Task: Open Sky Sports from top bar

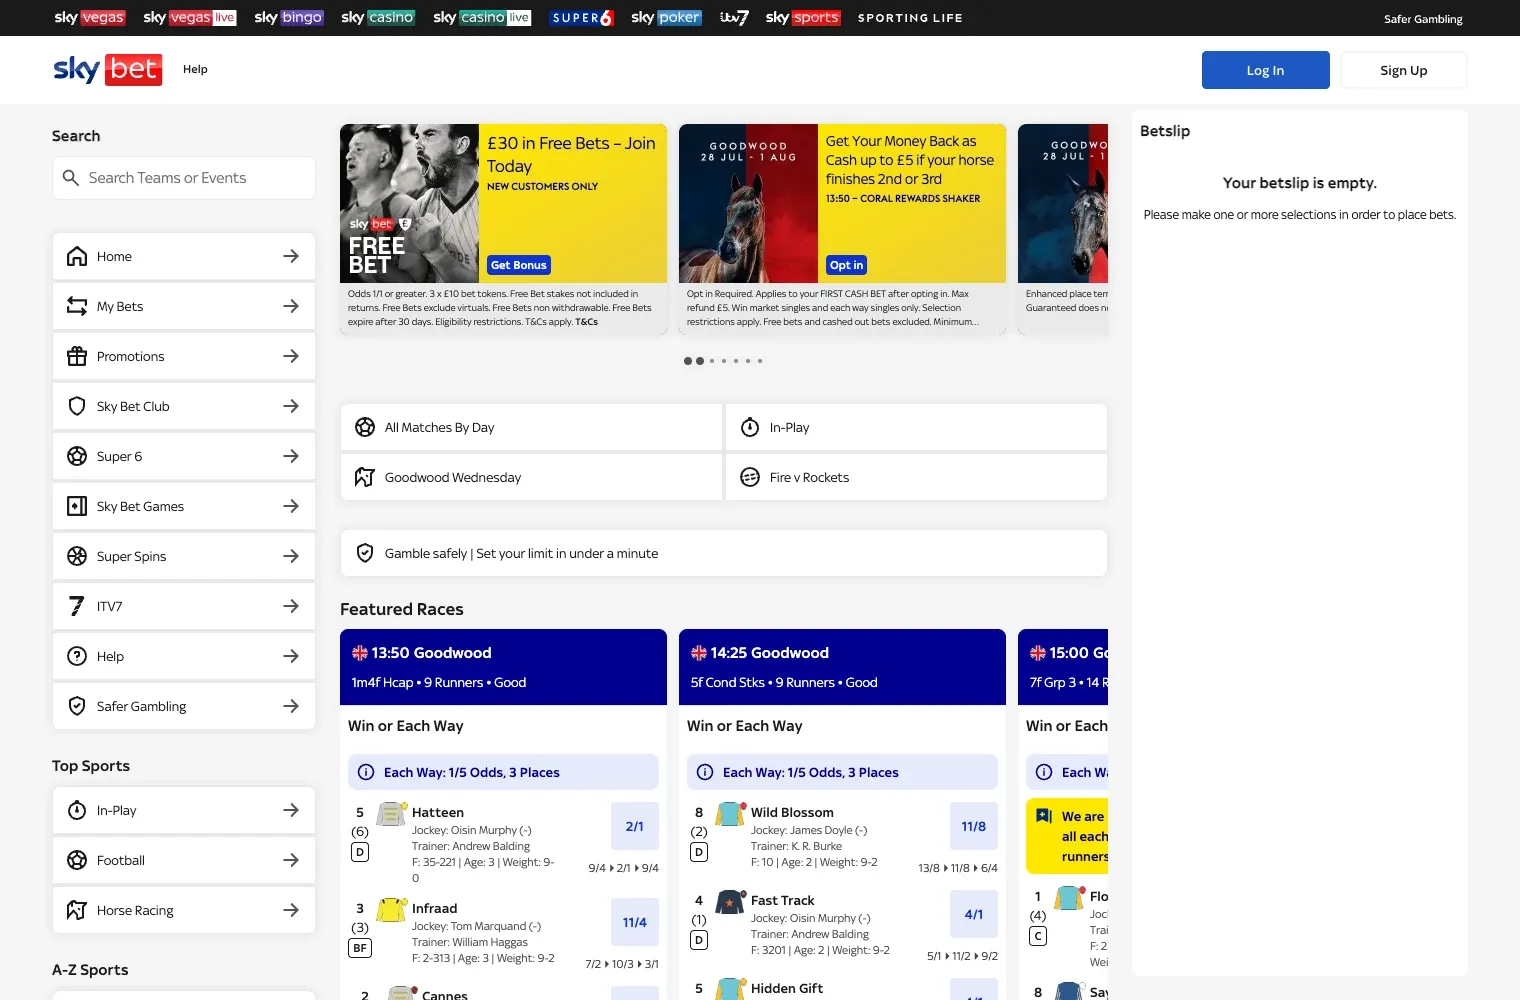Action: pos(803,17)
